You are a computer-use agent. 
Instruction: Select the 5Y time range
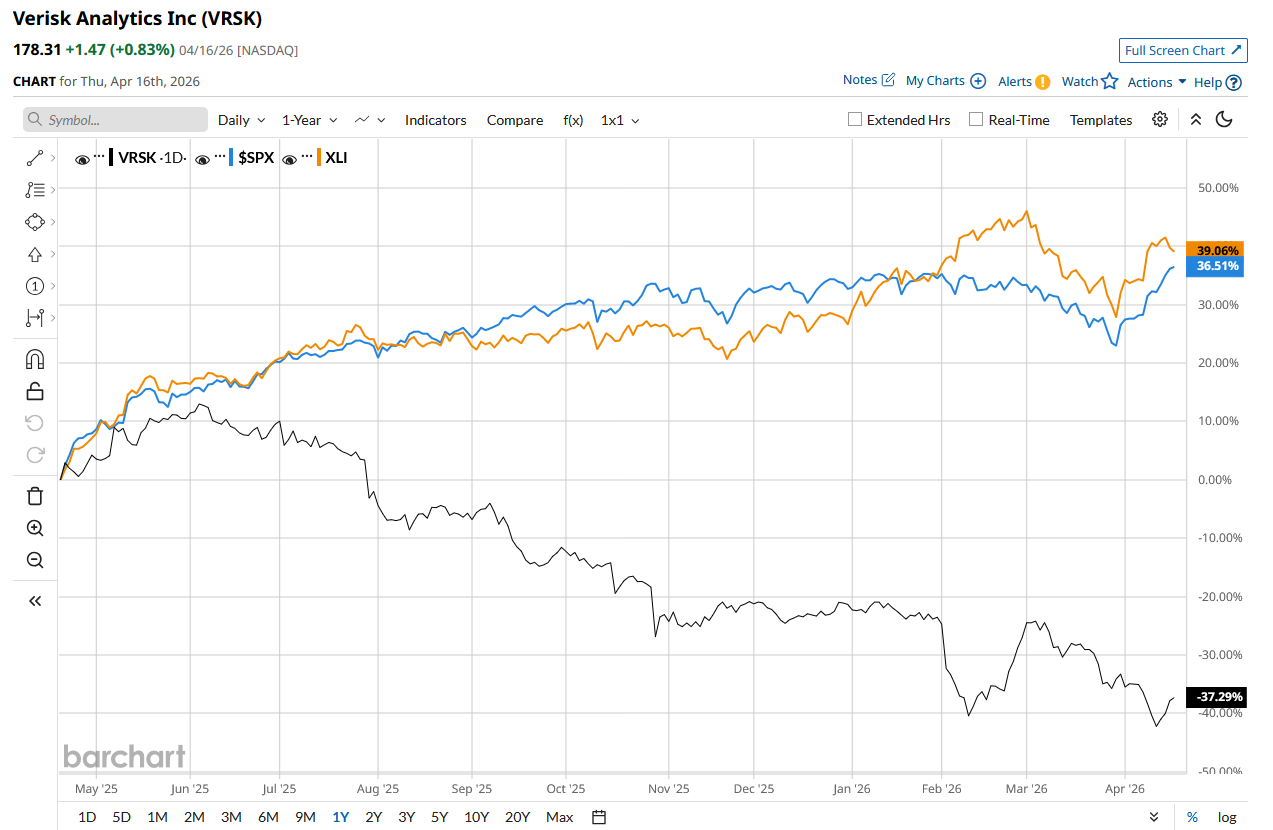[x=439, y=817]
